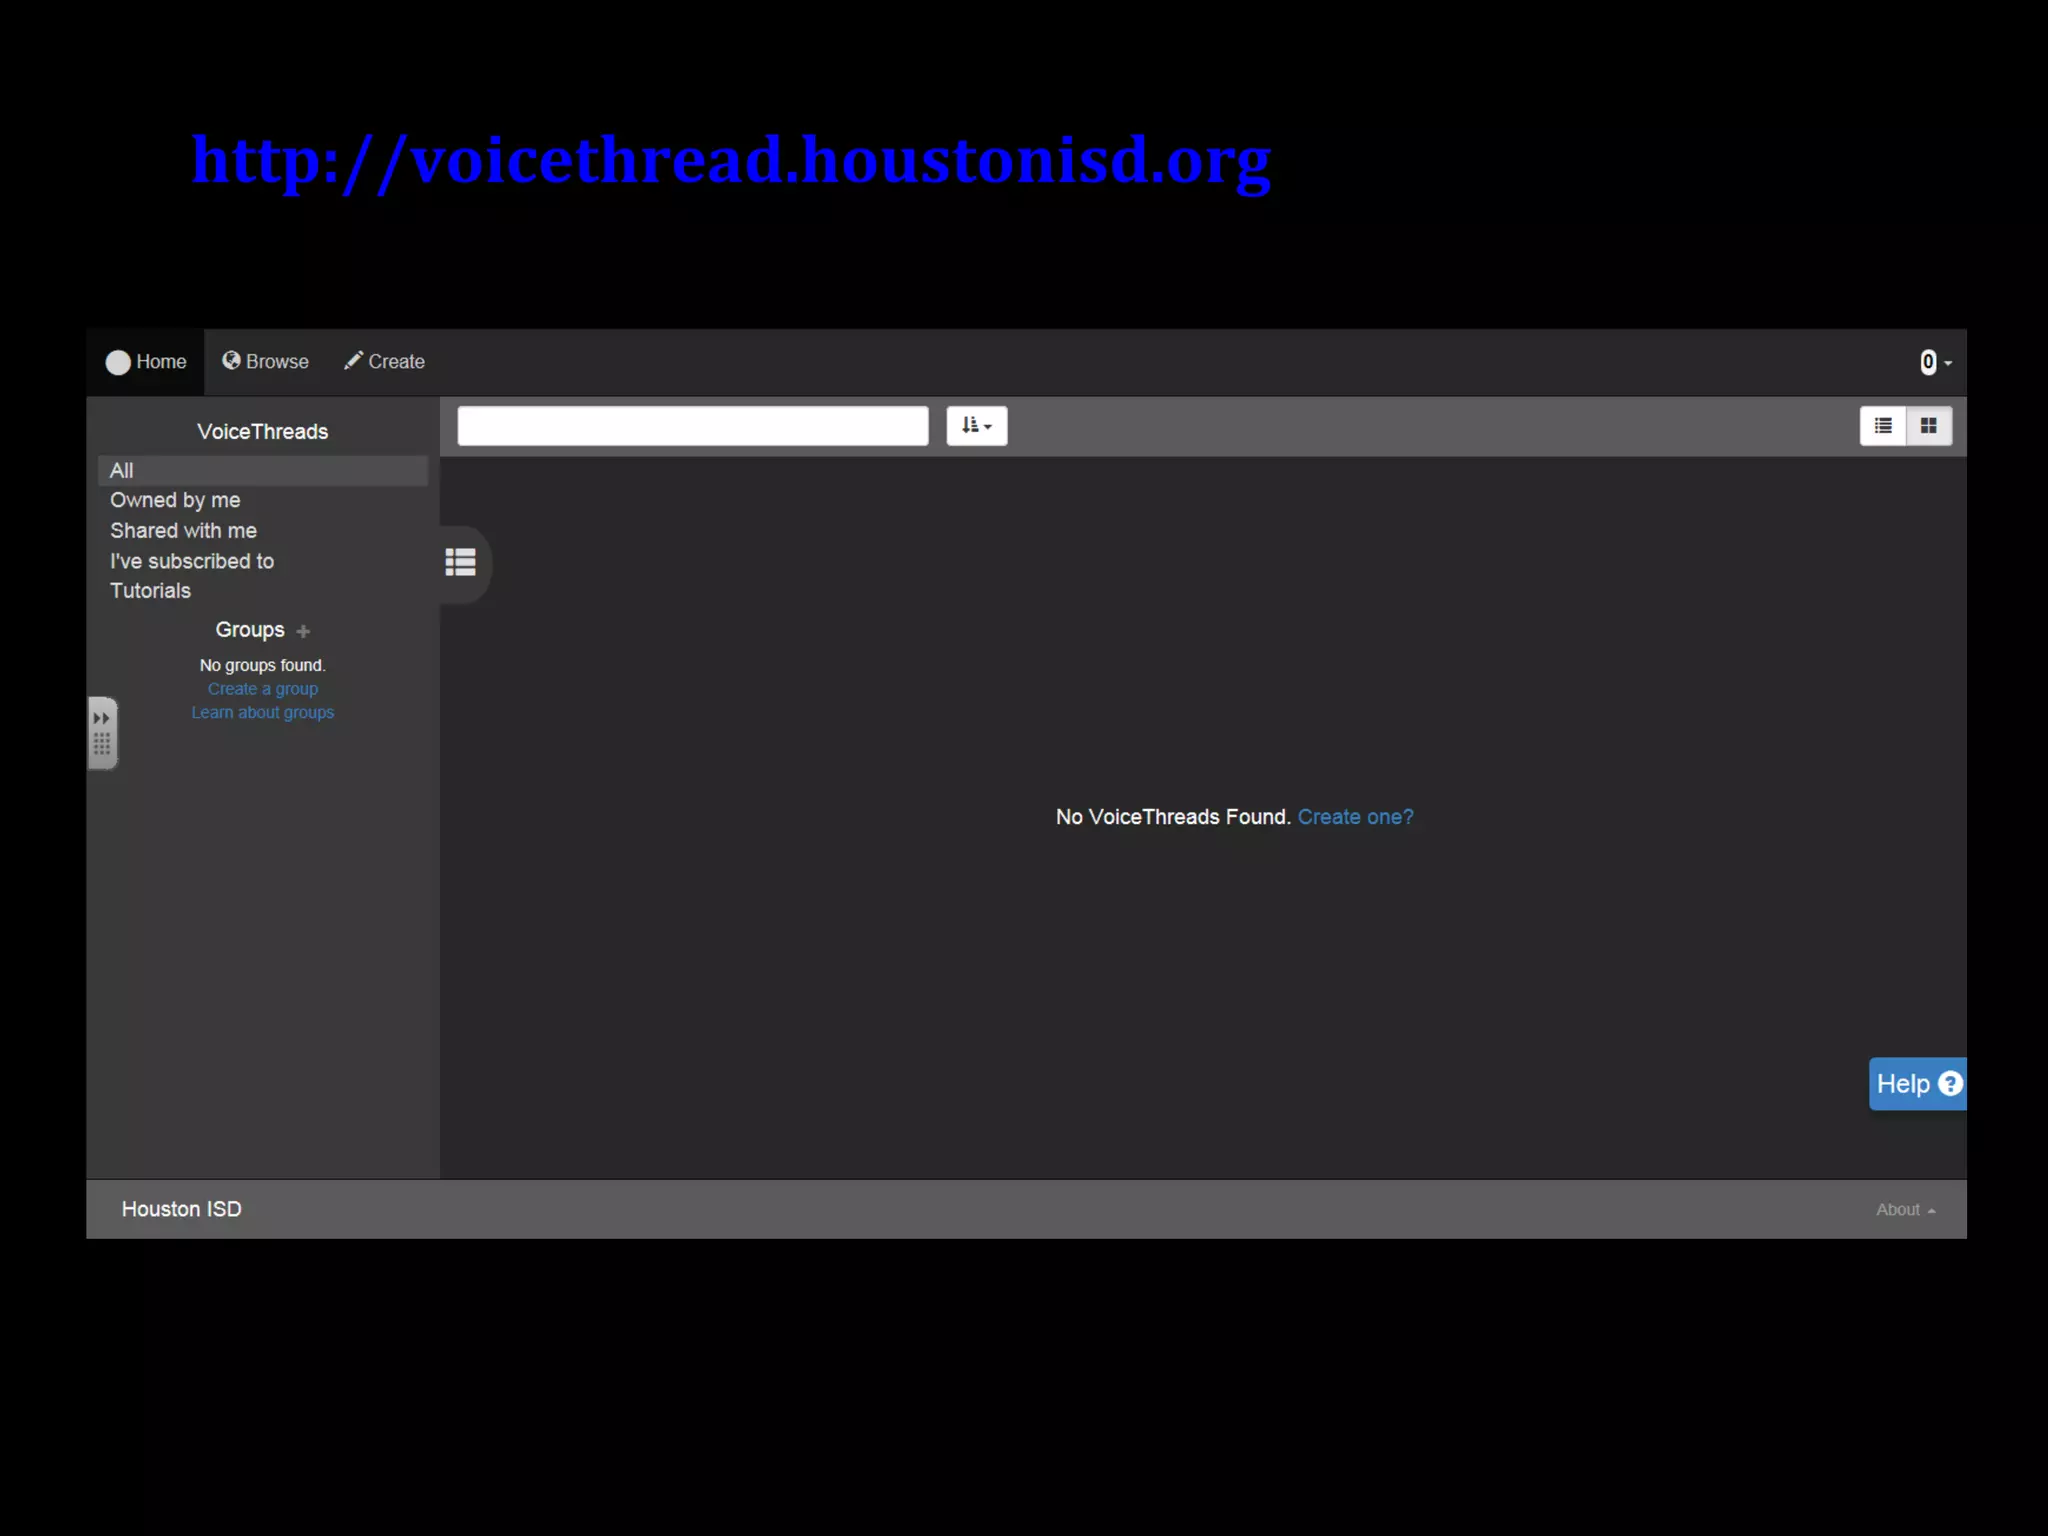2048x1536 pixels.
Task: Open the Tutorials section
Action: click(150, 591)
